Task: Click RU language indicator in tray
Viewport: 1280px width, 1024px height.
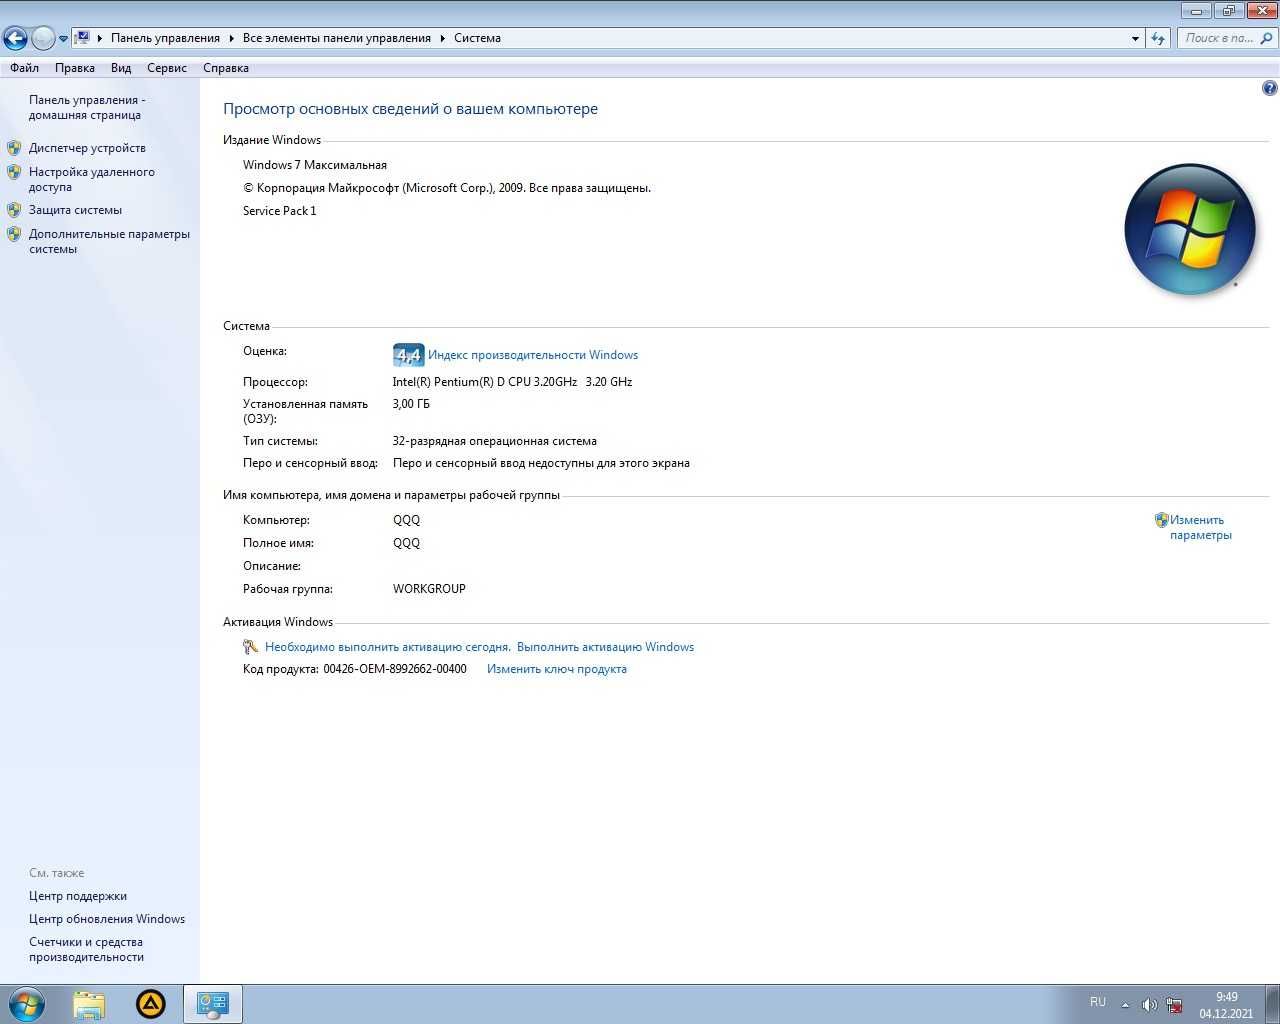Action: click(1098, 1002)
